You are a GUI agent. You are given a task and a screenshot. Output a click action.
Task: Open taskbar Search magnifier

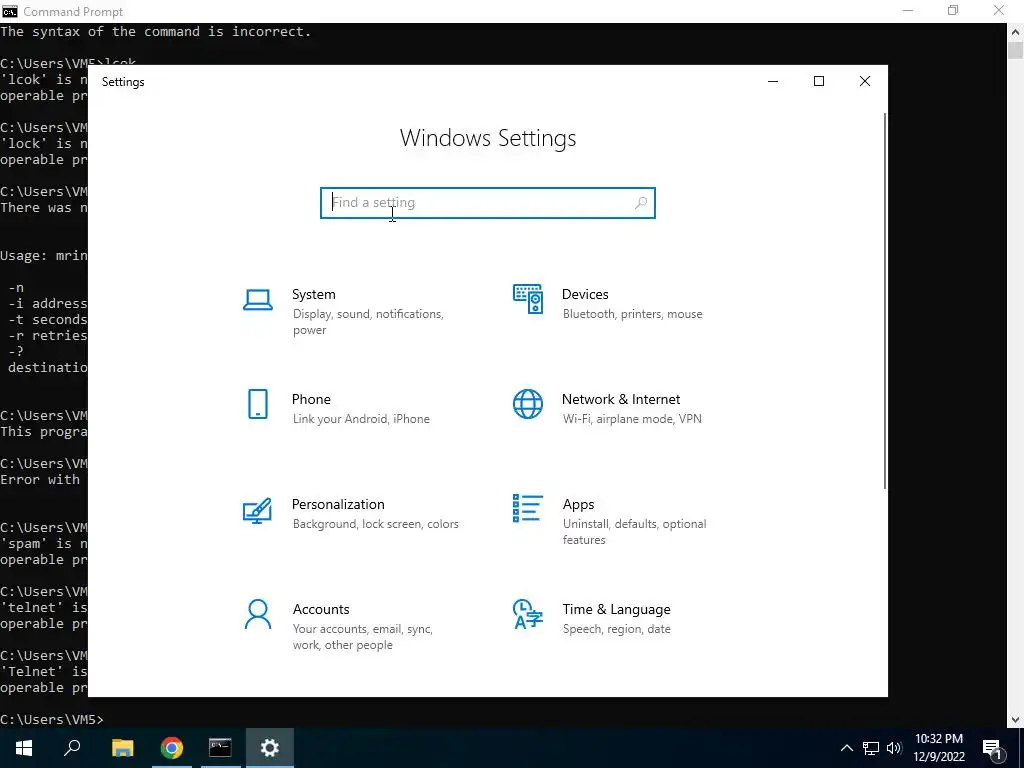[x=72, y=748]
